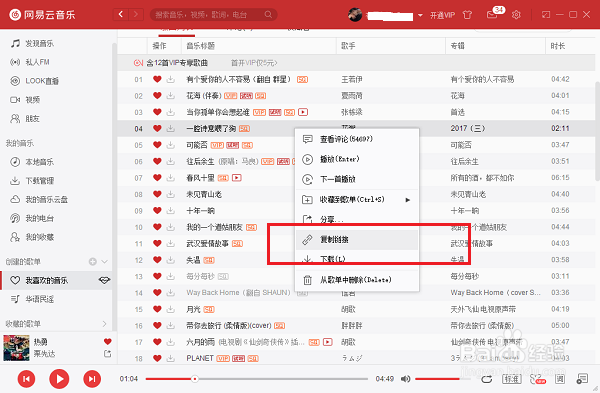Screen dimensions: 600x393
Task: Choose 下载(L) in context menu
Action: tap(357, 259)
